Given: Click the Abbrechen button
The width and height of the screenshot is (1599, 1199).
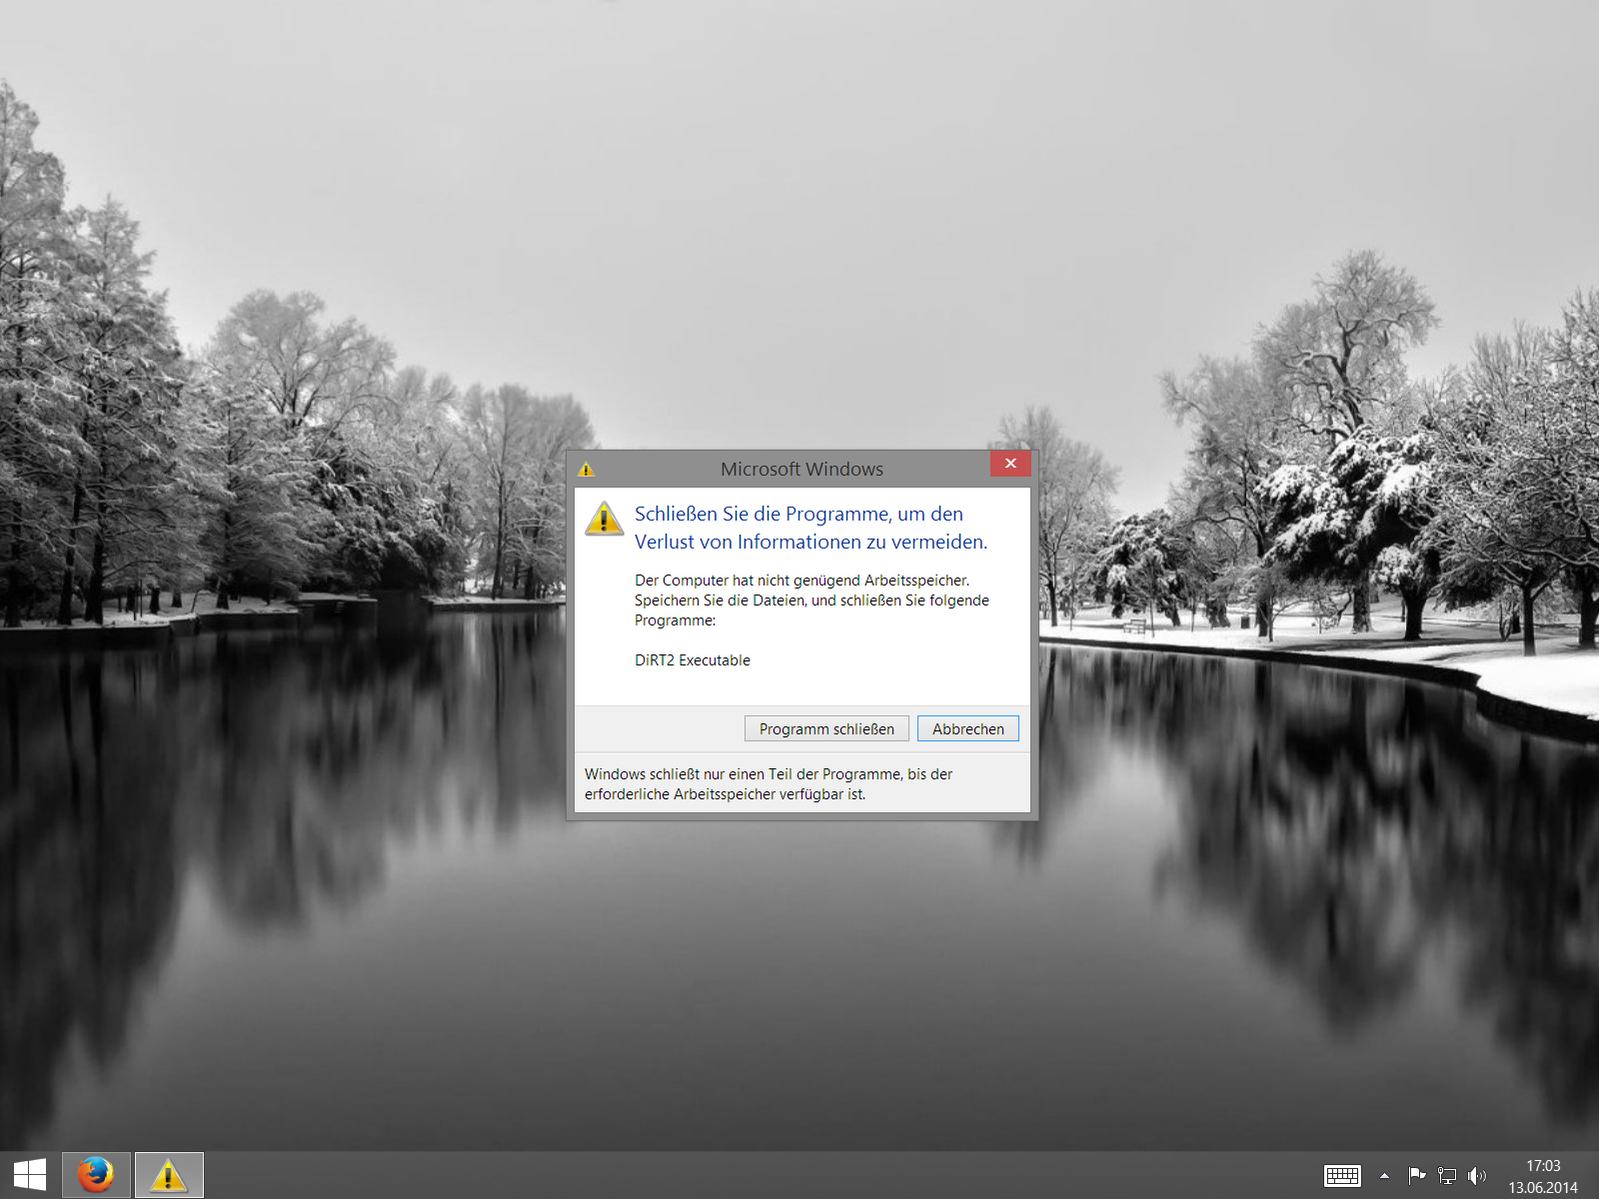Looking at the screenshot, I should click(x=968, y=728).
